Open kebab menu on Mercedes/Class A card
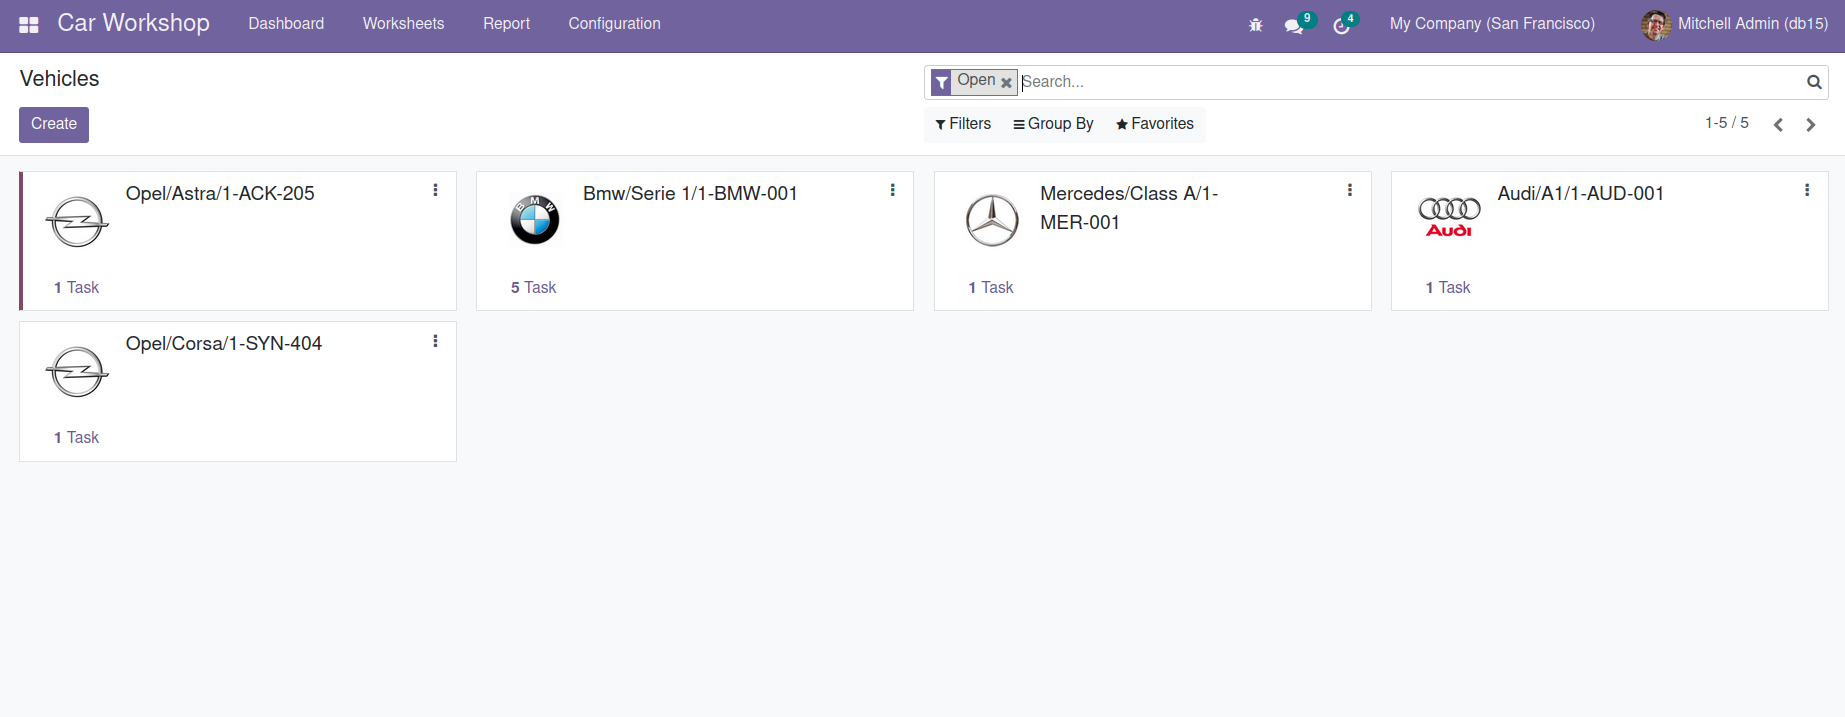The height and width of the screenshot is (717, 1845). (x=1350, y=190)
